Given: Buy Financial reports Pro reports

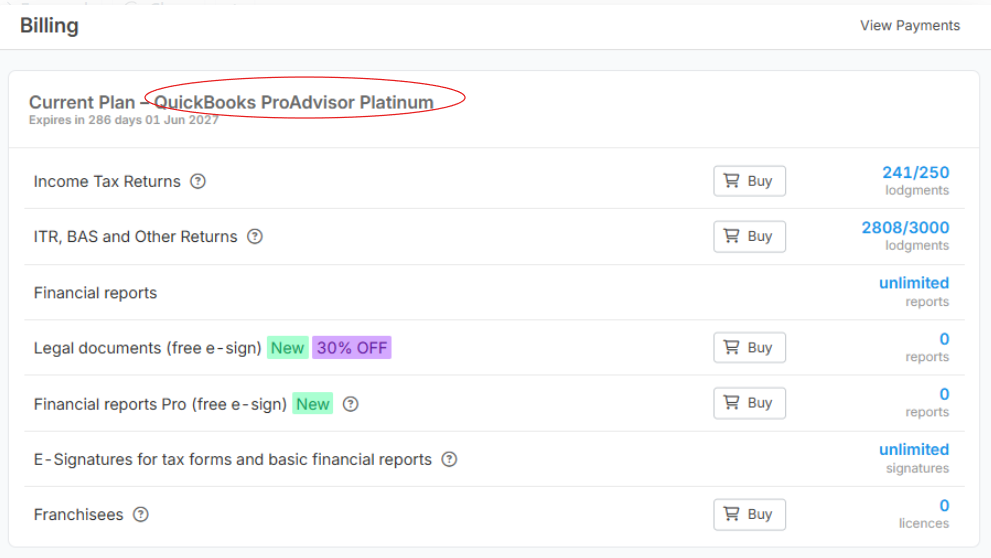Looking at the screenshot, I should click(750, 403).
